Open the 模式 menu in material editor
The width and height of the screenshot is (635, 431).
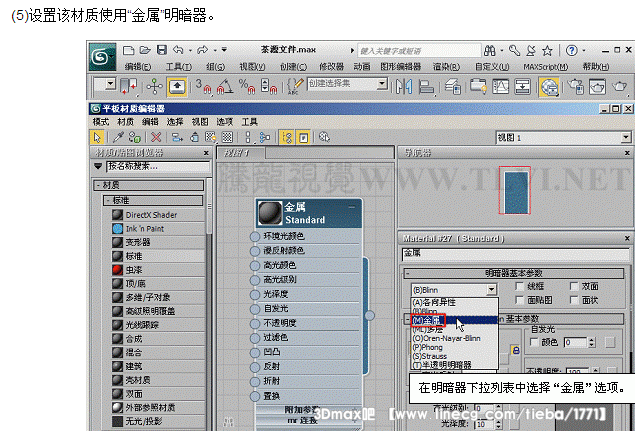point(101,122)
